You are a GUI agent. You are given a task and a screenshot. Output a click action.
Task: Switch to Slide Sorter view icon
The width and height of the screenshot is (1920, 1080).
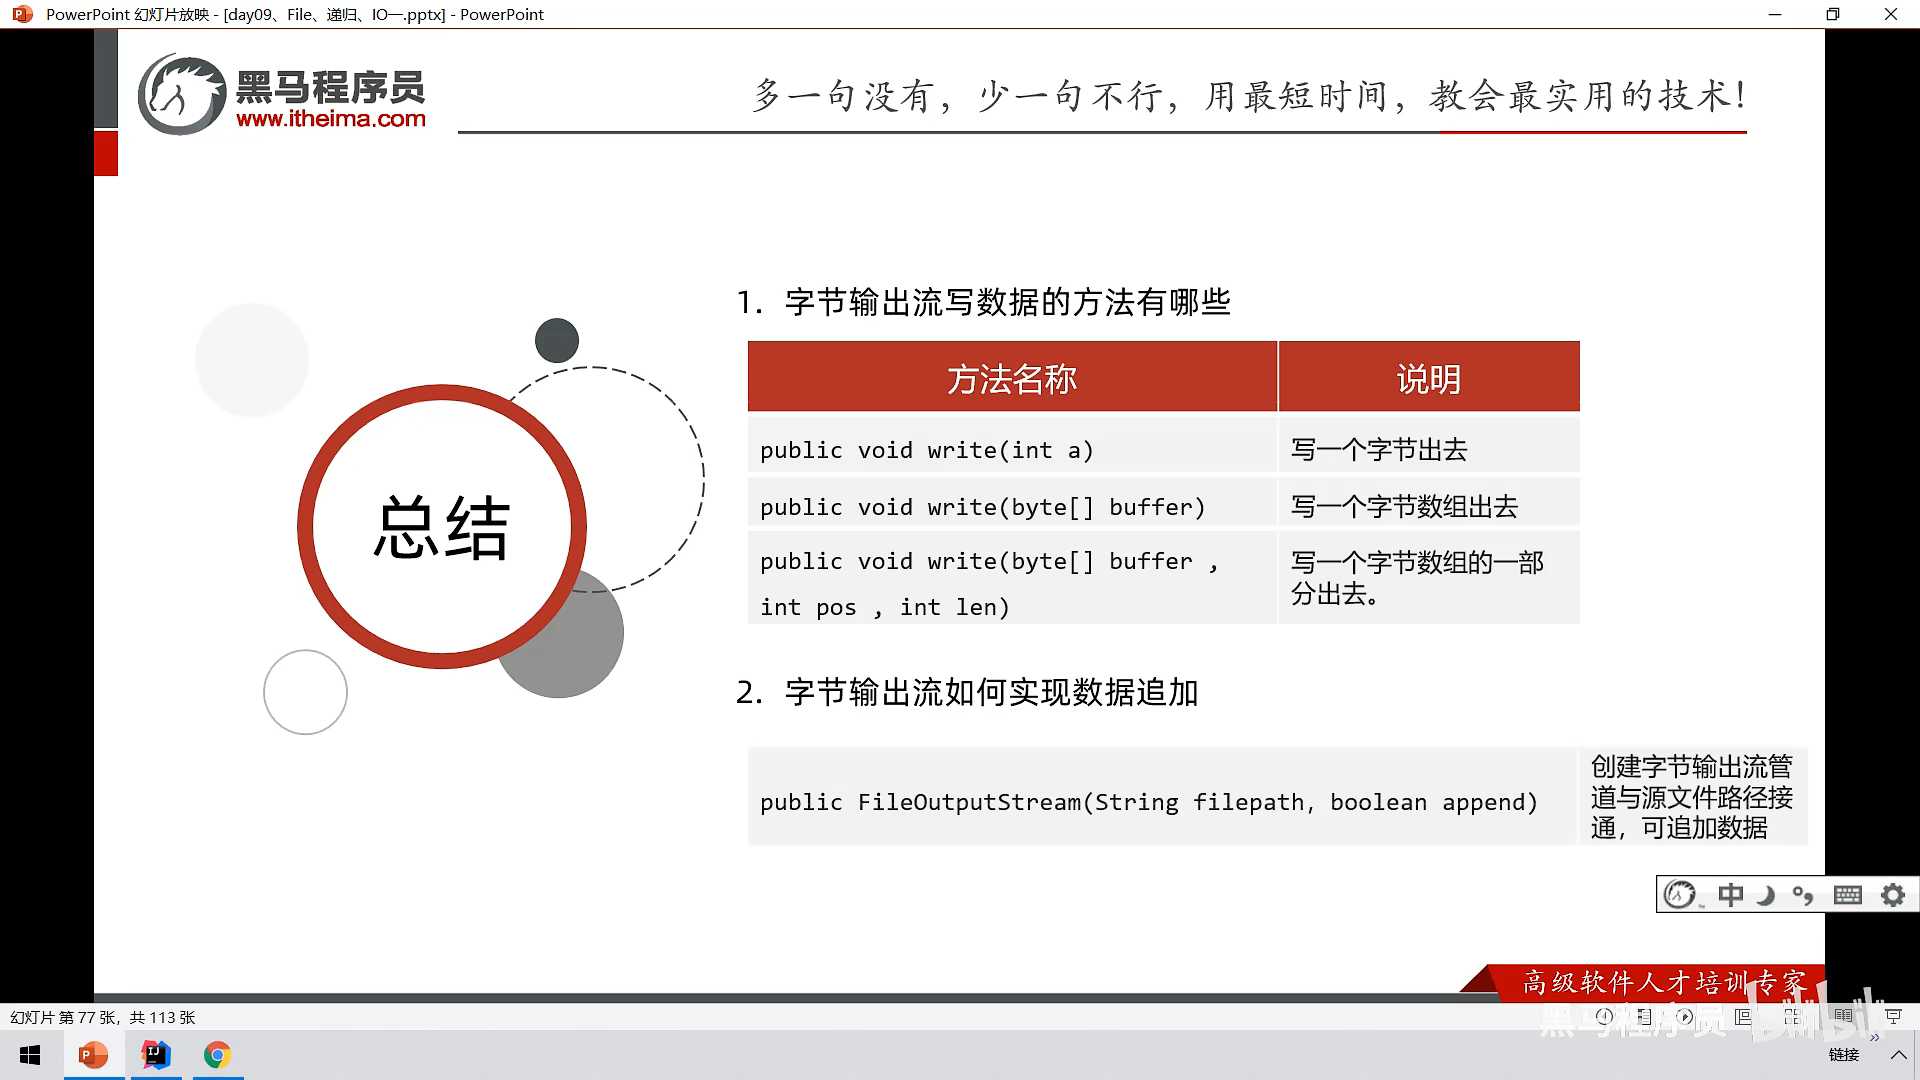coord(1792,1016)
